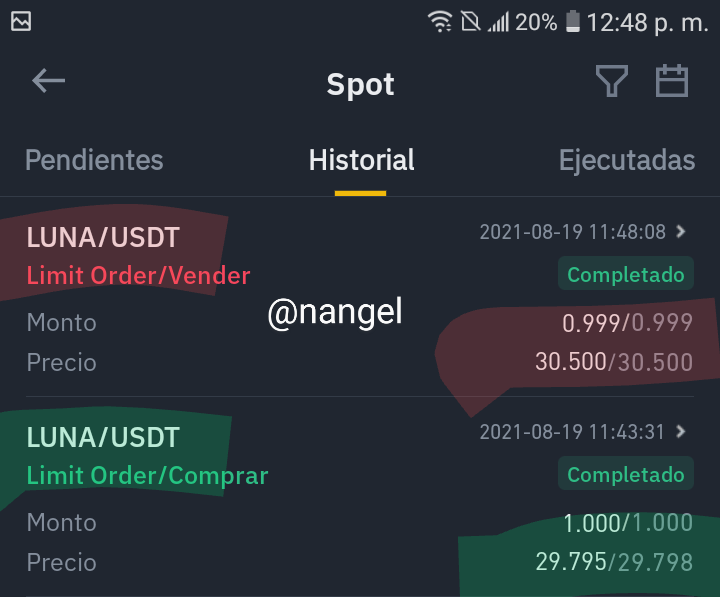
Task: Tap the 30.500/30.500 sell price value
Action: 614,361
